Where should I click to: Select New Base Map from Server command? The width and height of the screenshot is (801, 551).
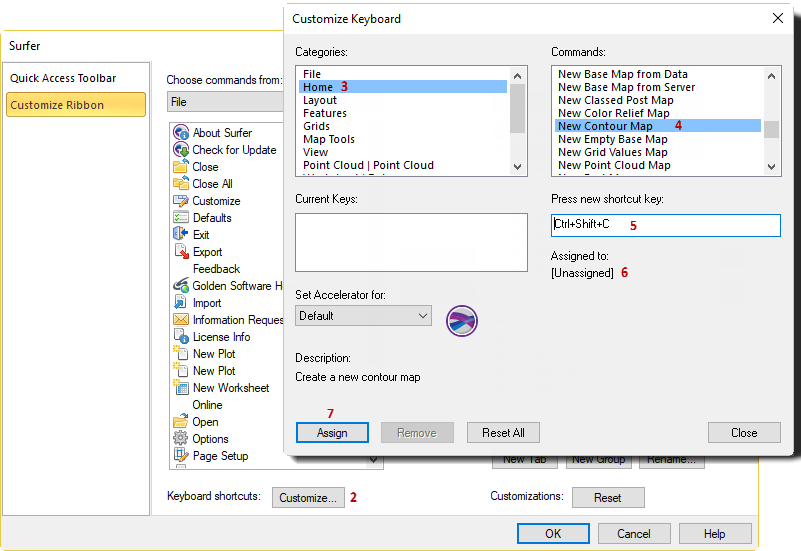point(658,87)
